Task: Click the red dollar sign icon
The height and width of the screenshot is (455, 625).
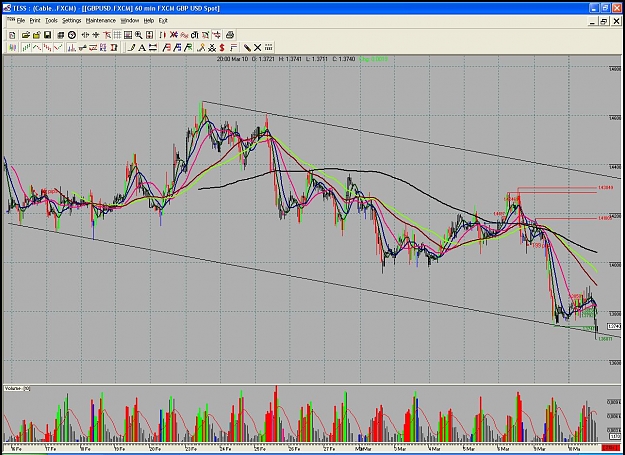Action: point(222,48)
